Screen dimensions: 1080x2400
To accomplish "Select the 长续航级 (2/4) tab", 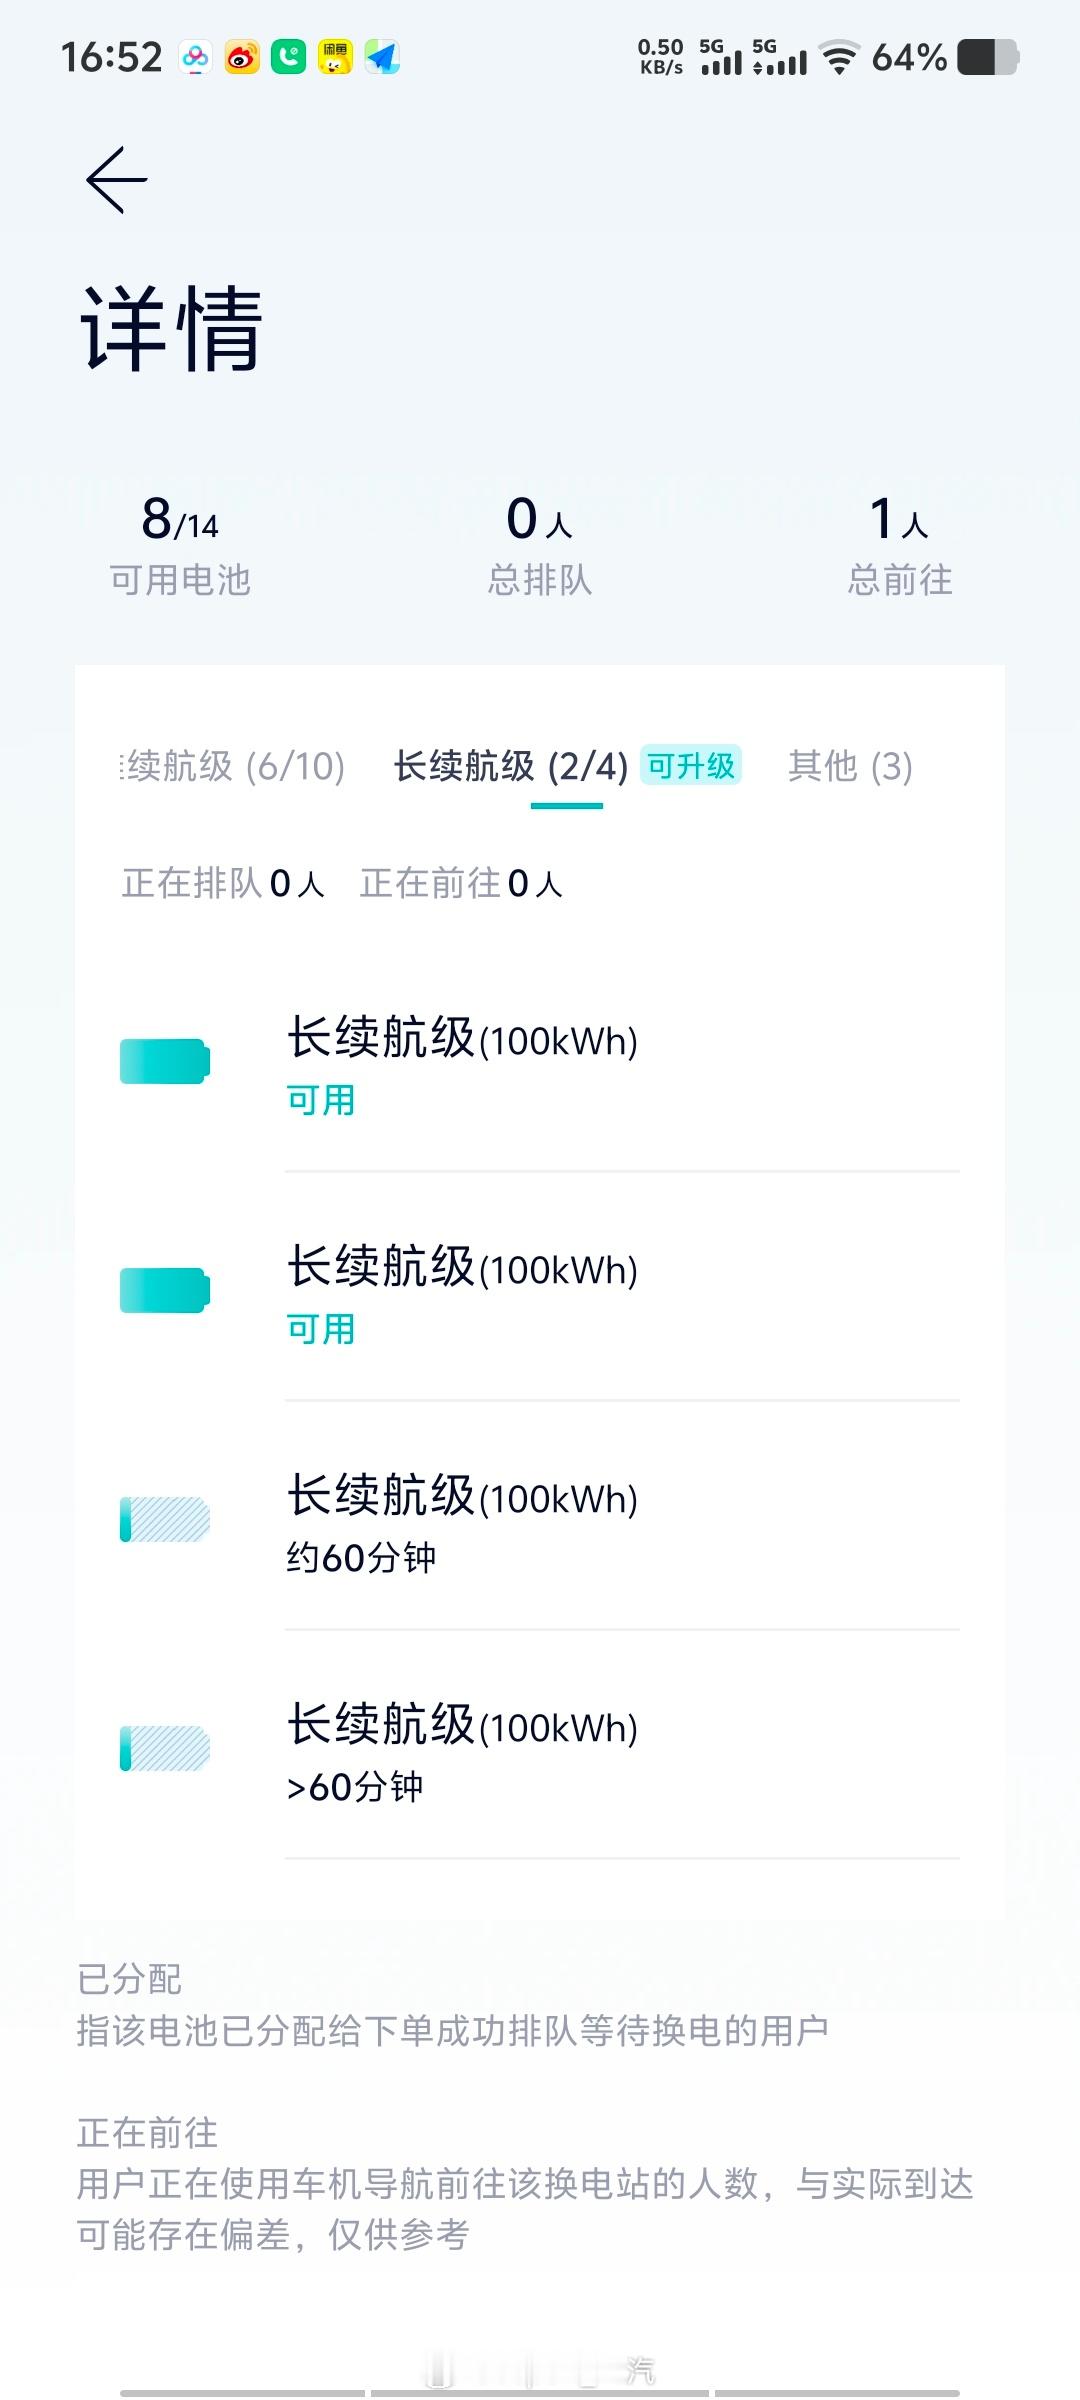I will coord(511,766).
